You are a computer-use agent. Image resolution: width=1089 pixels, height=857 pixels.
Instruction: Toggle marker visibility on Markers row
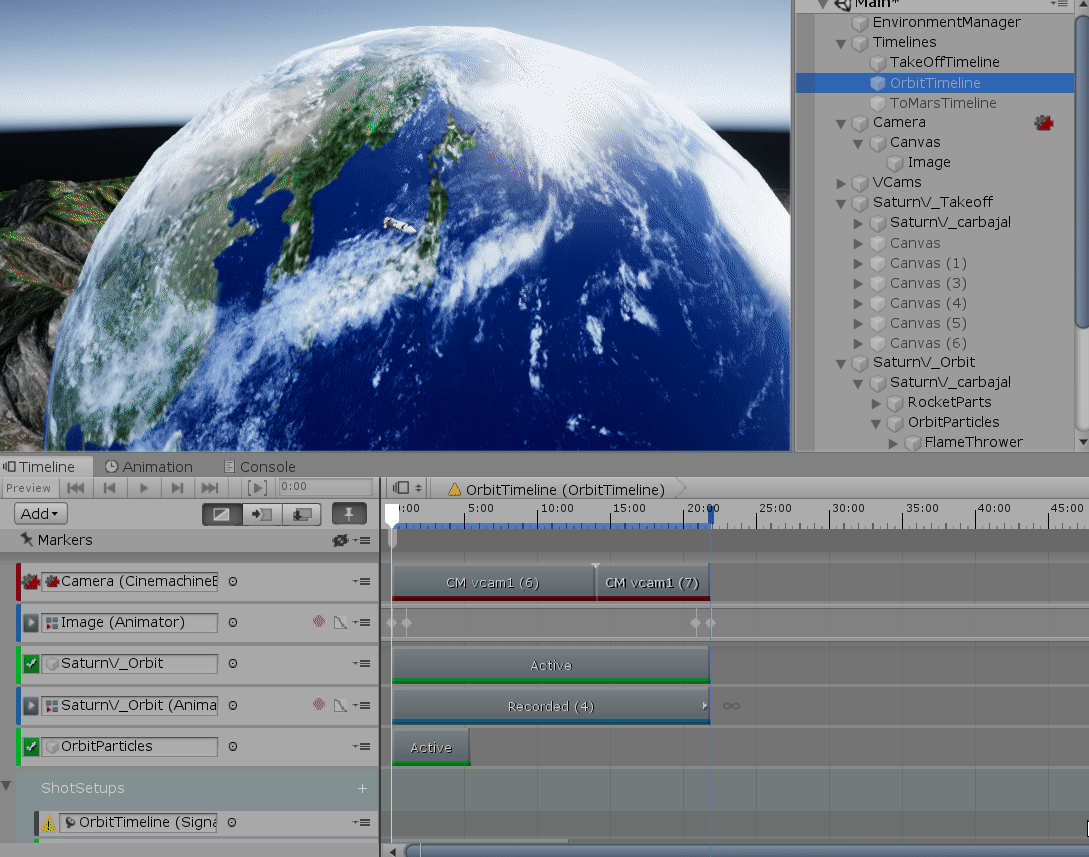coord(340,540)
